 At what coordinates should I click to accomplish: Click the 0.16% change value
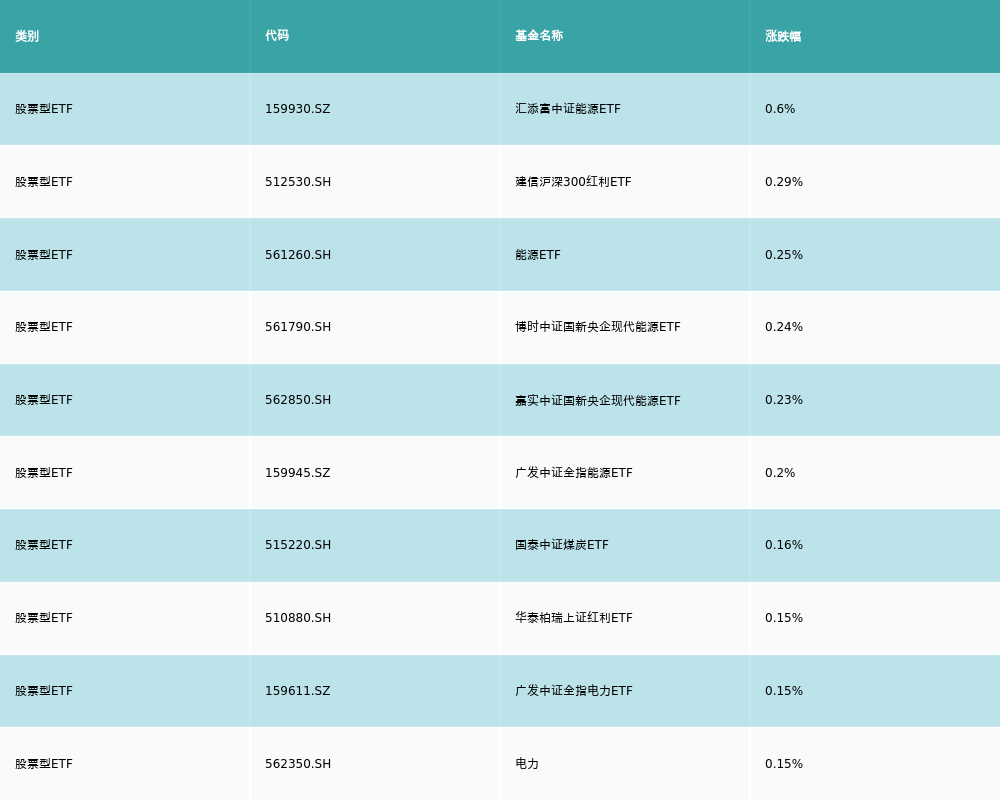click(784, 545)
